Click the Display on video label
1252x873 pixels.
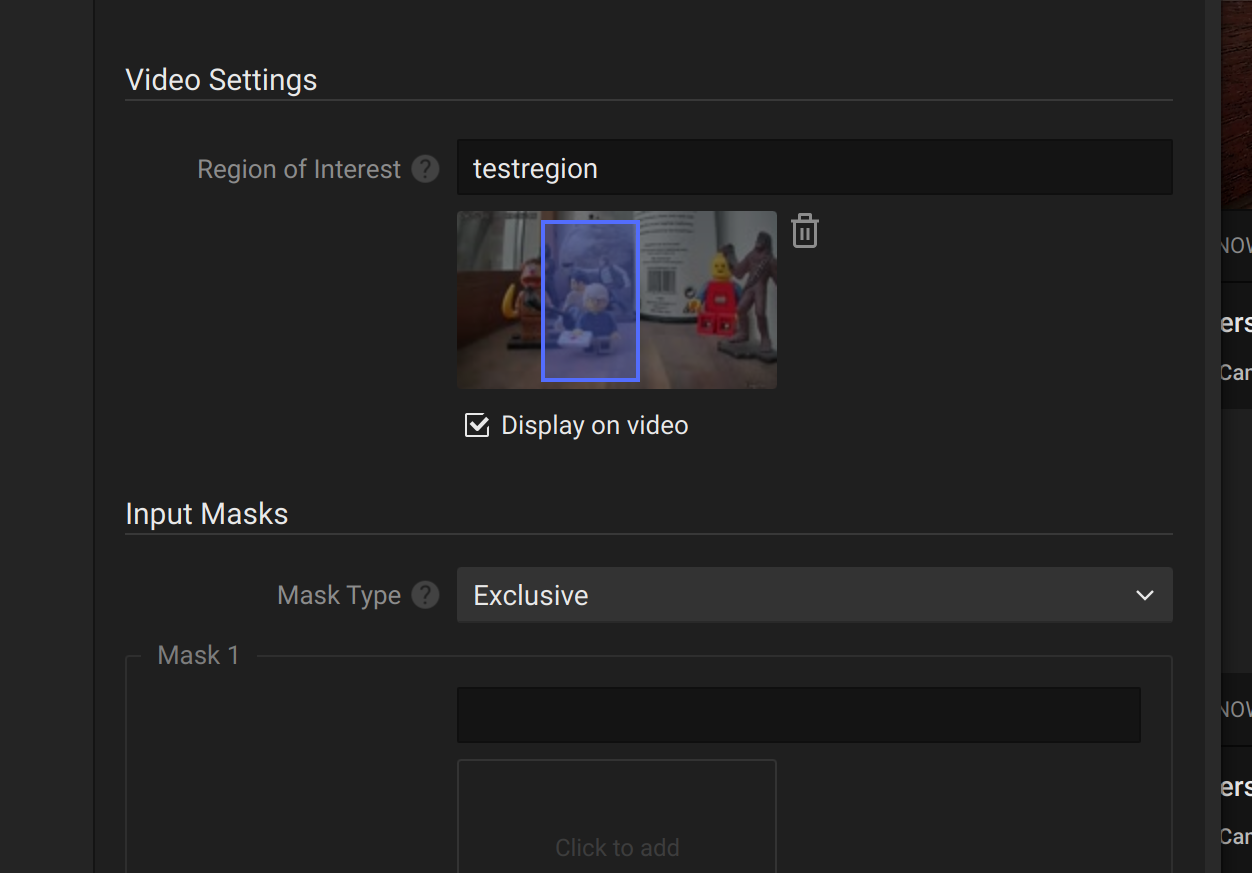click(x=595, y=425)
